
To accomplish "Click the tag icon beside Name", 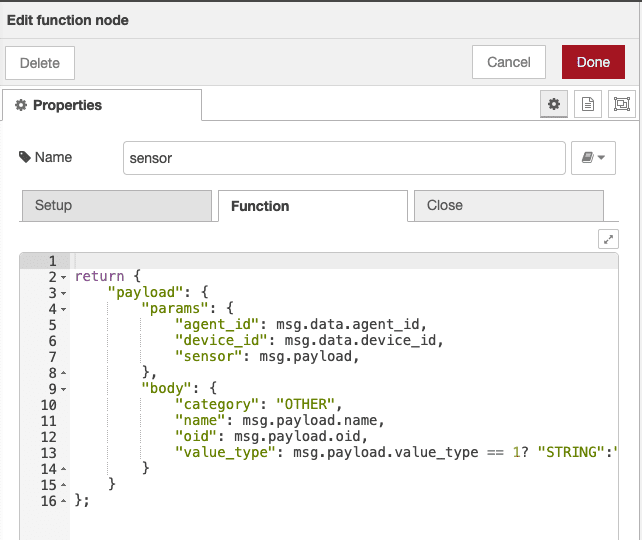I will (25, 157).
